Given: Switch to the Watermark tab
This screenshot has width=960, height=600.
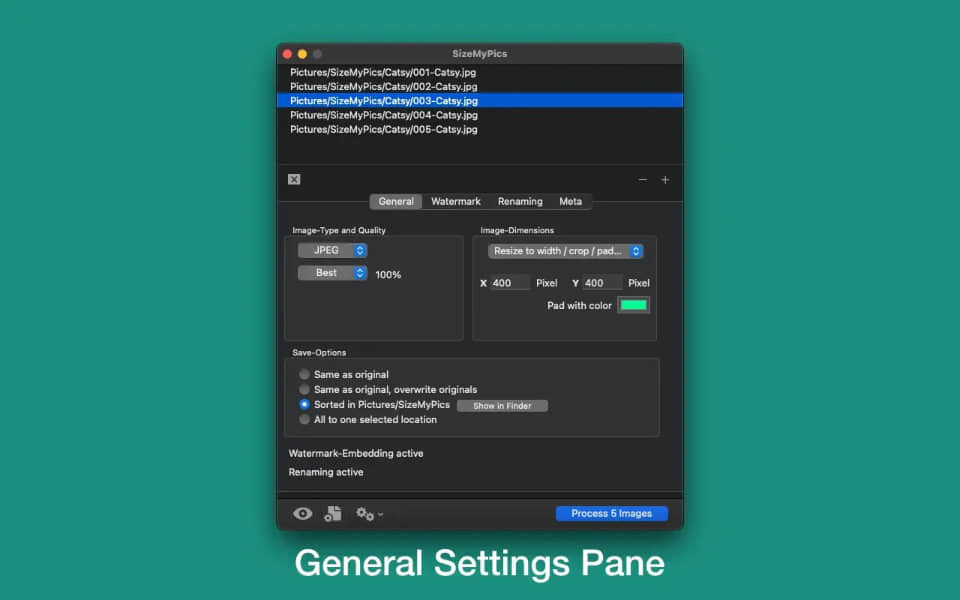Looking at the screenshot, I should pos(456,201).
